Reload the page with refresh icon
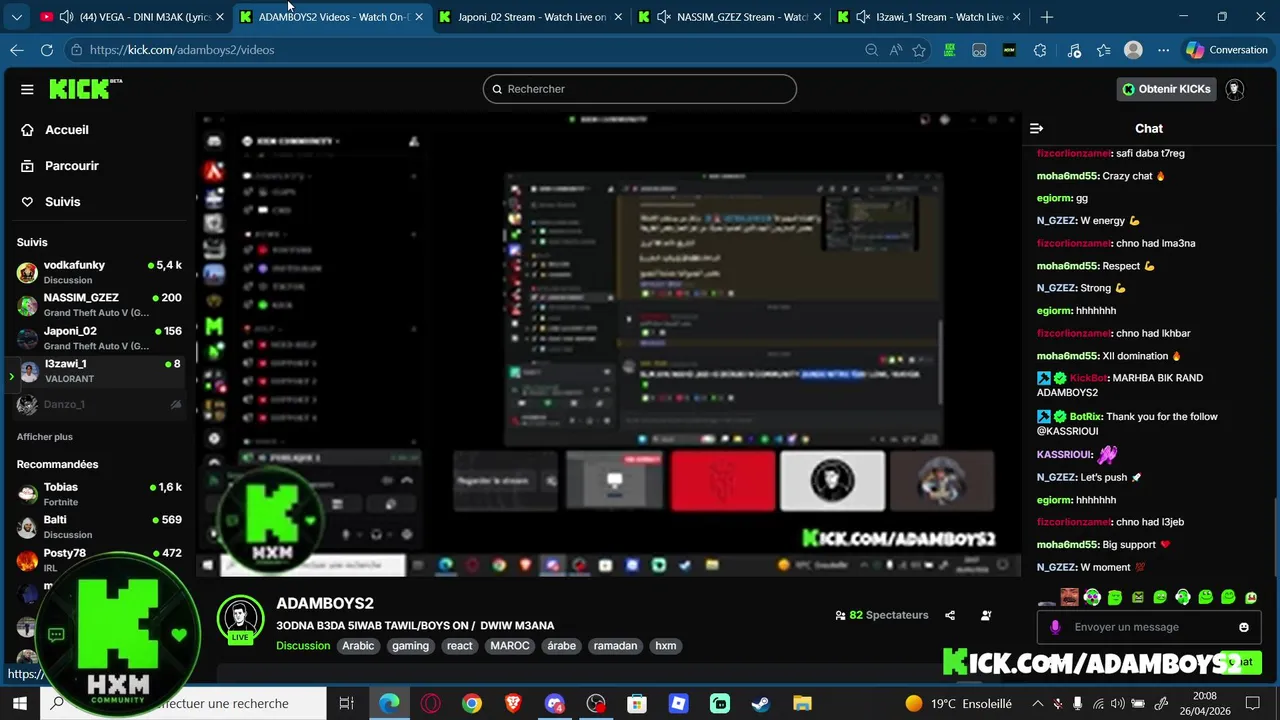 pos(47,50)
